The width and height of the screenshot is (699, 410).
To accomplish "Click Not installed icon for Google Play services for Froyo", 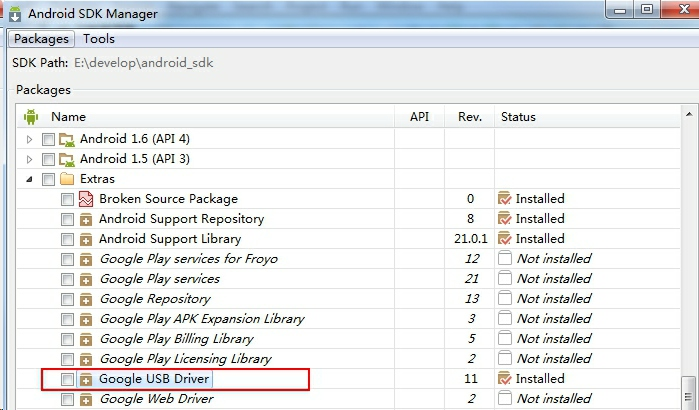I will pos(505,258).
